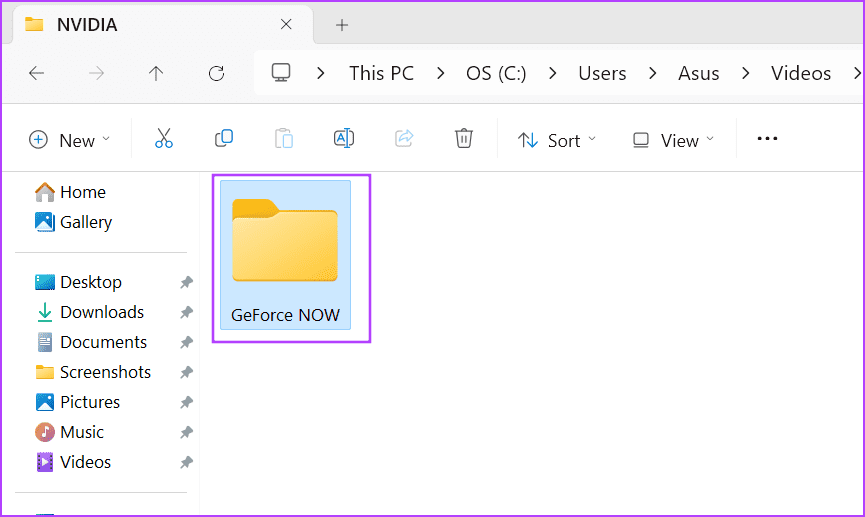
Task: Open Pictures in the sidebar
Action: (x=77, y=402)
